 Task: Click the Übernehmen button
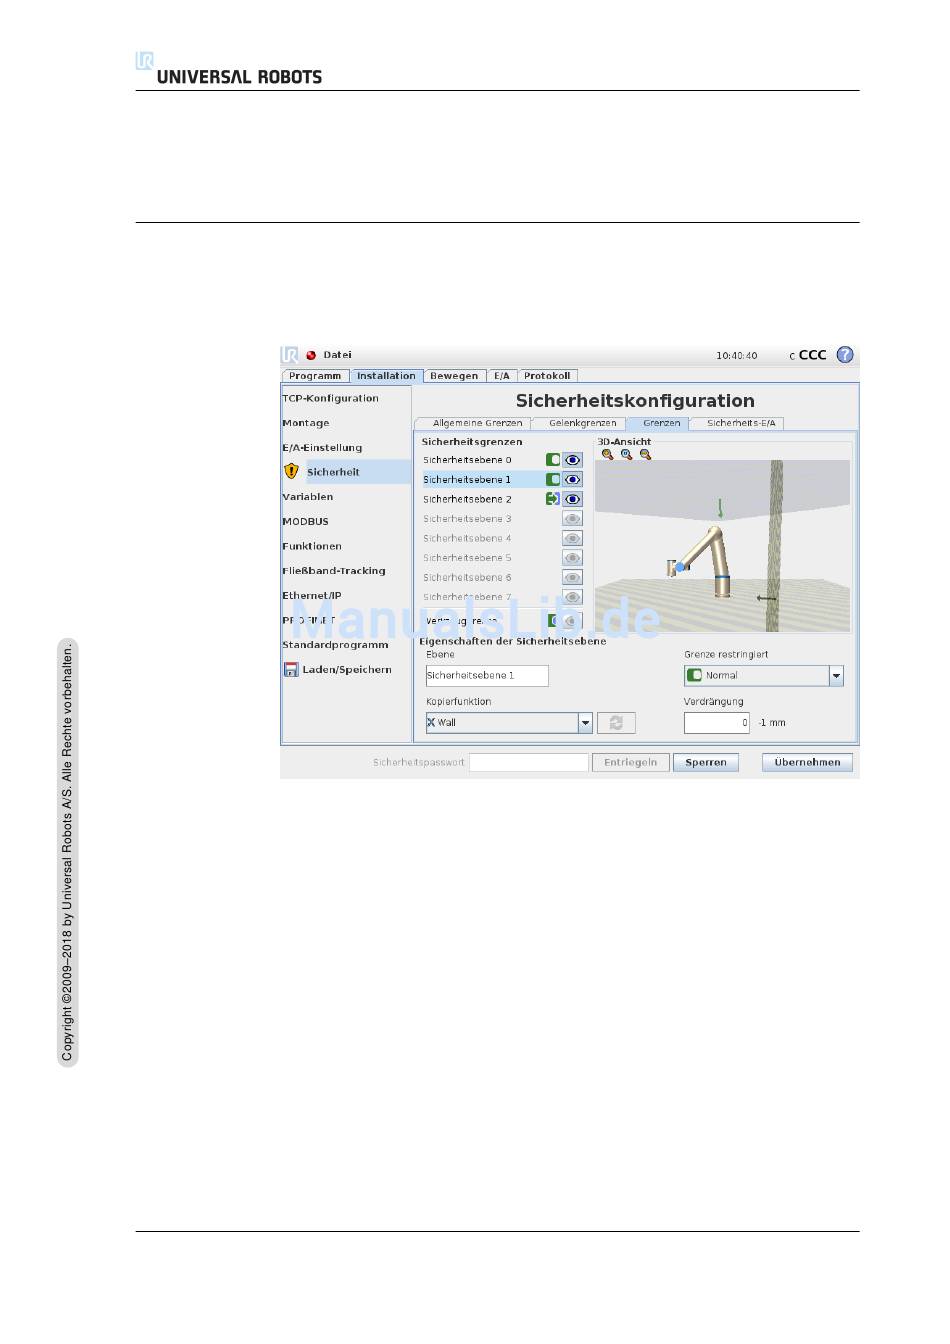pos(807,762)
